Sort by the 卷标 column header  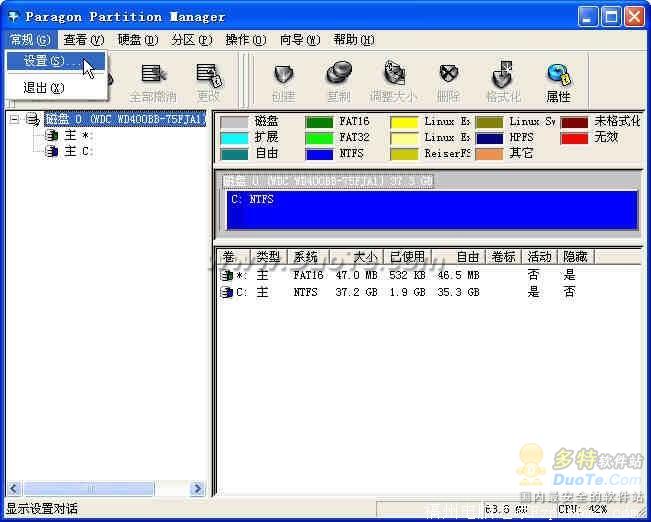pyautogui.click(x=504, y=257)
